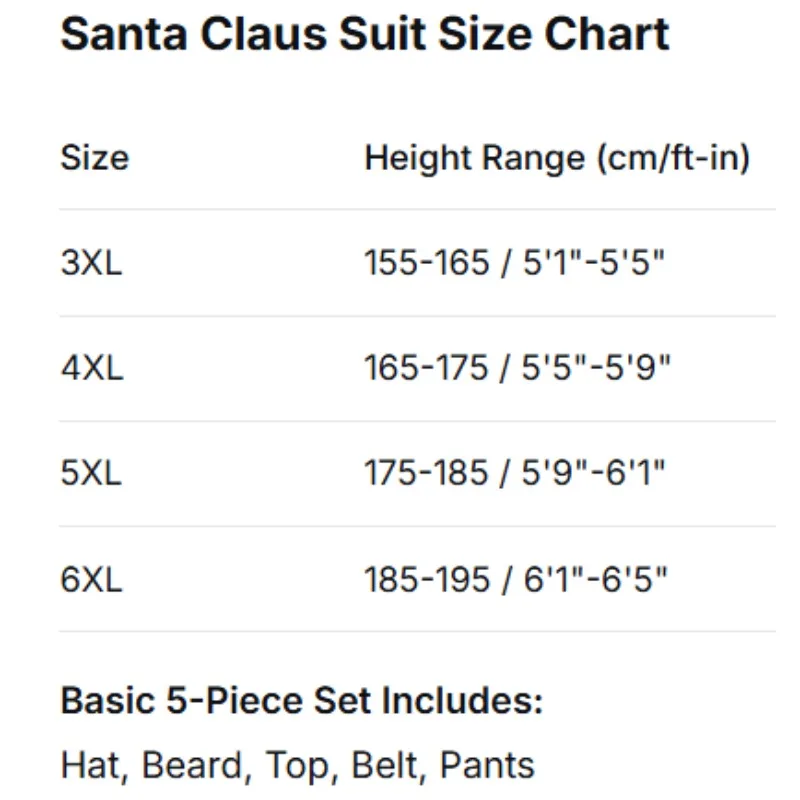Select the 3XL size row label
Viewport: 800px width, 800px height.
92,263
